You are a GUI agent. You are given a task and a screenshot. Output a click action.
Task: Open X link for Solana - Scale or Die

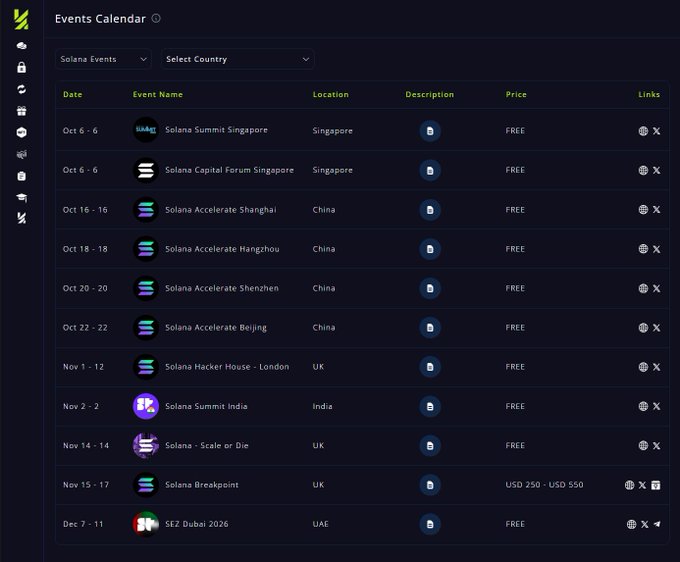pos(657,445)
